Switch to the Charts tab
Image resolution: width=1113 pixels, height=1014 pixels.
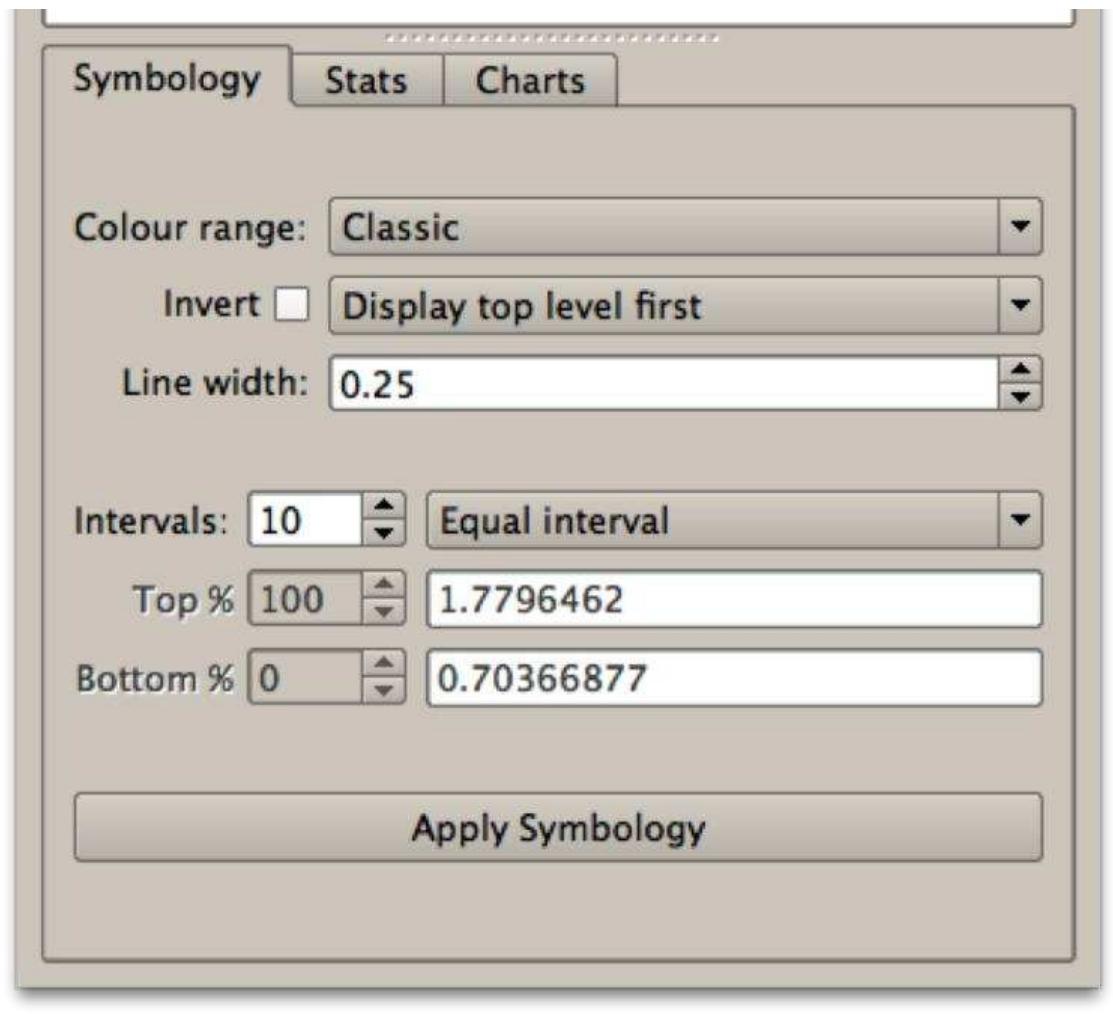530,80
